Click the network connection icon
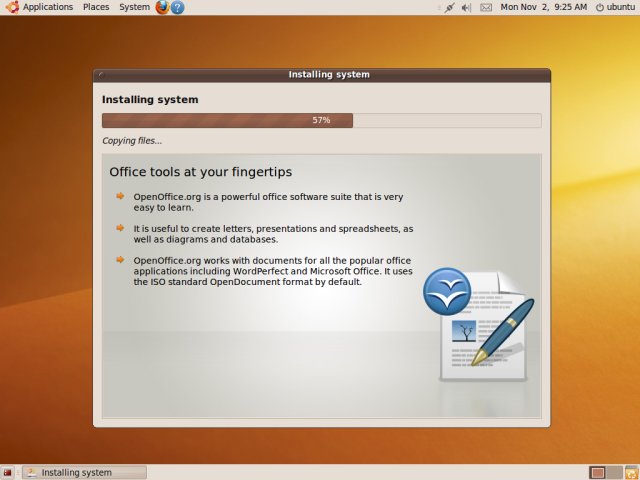 (450, 7)
